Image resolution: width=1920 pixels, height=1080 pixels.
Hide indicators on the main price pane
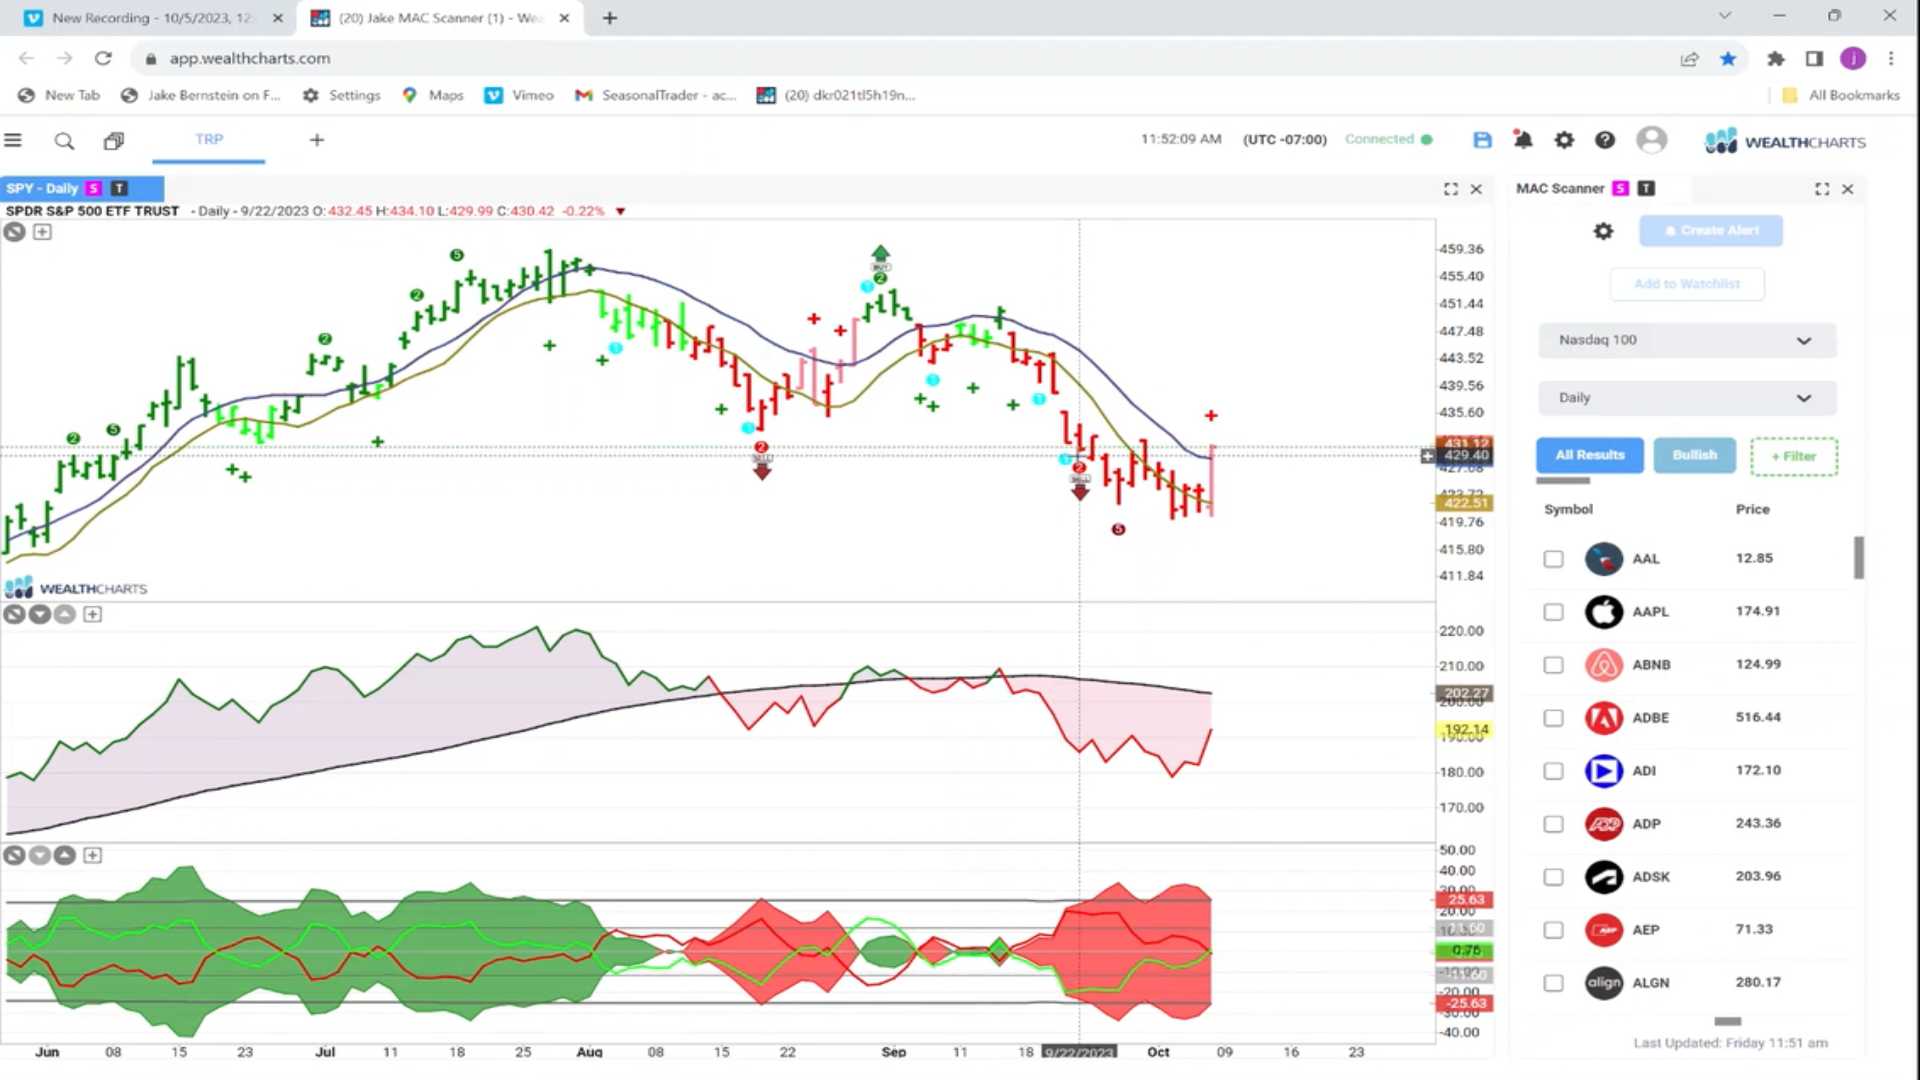click(x=14, y=232)
